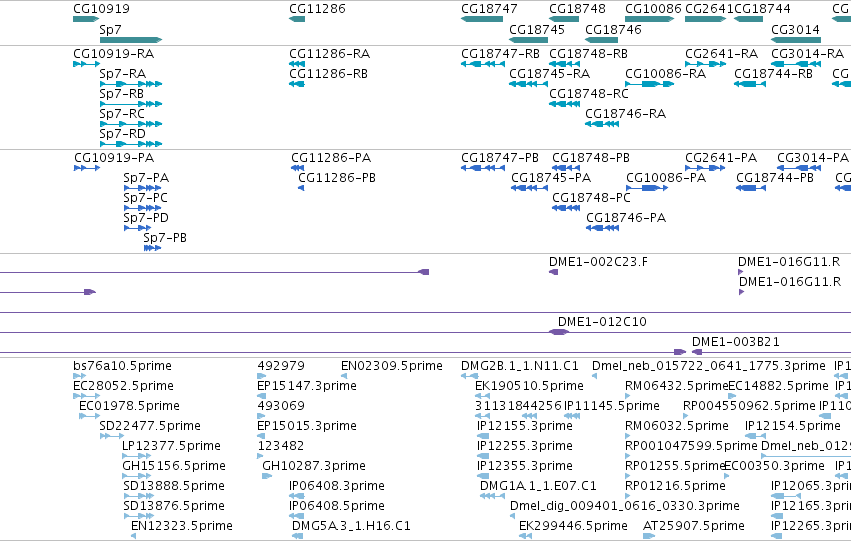This screenshot has width=851, height=541.
Task: Select the CG18748 gene label
Action: pyautogui.click(x=577, y=9)
